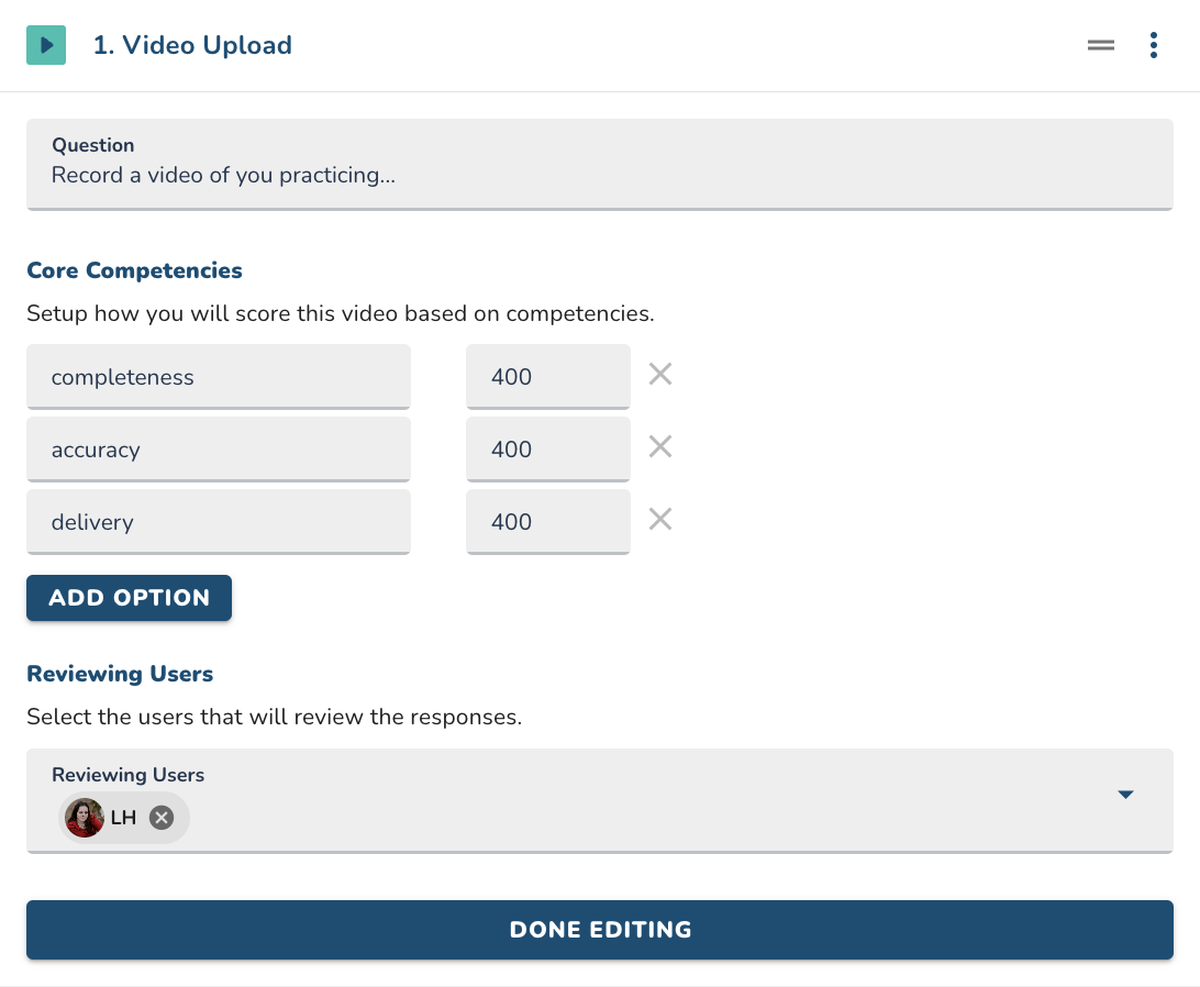Click the '1. Video Upload' title
This screenshot has height=987, width=1200.
tap(192, 45)
